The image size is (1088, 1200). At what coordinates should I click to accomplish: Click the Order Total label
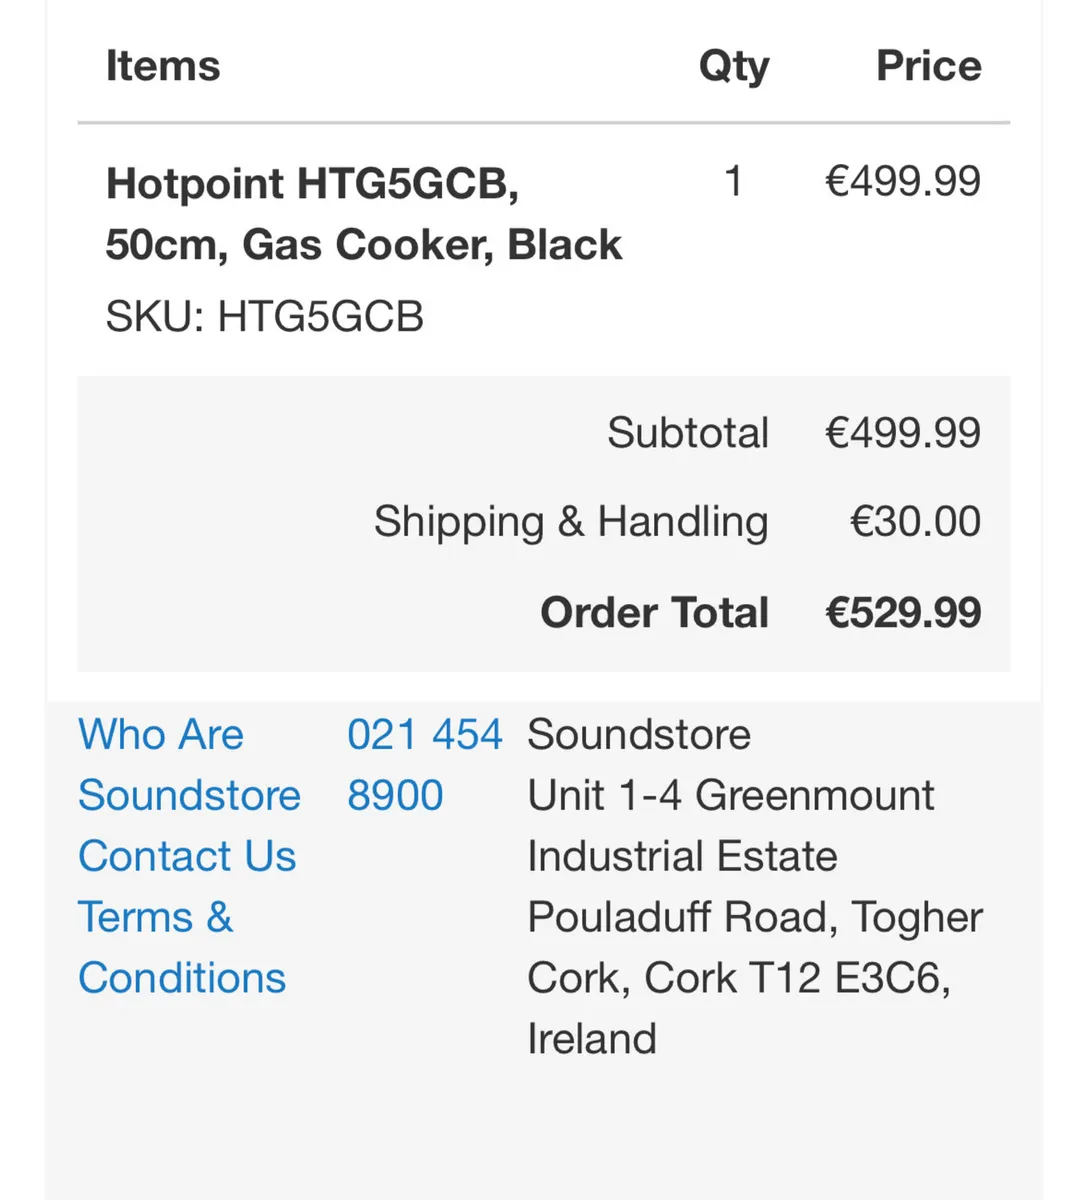pos(654,612)
